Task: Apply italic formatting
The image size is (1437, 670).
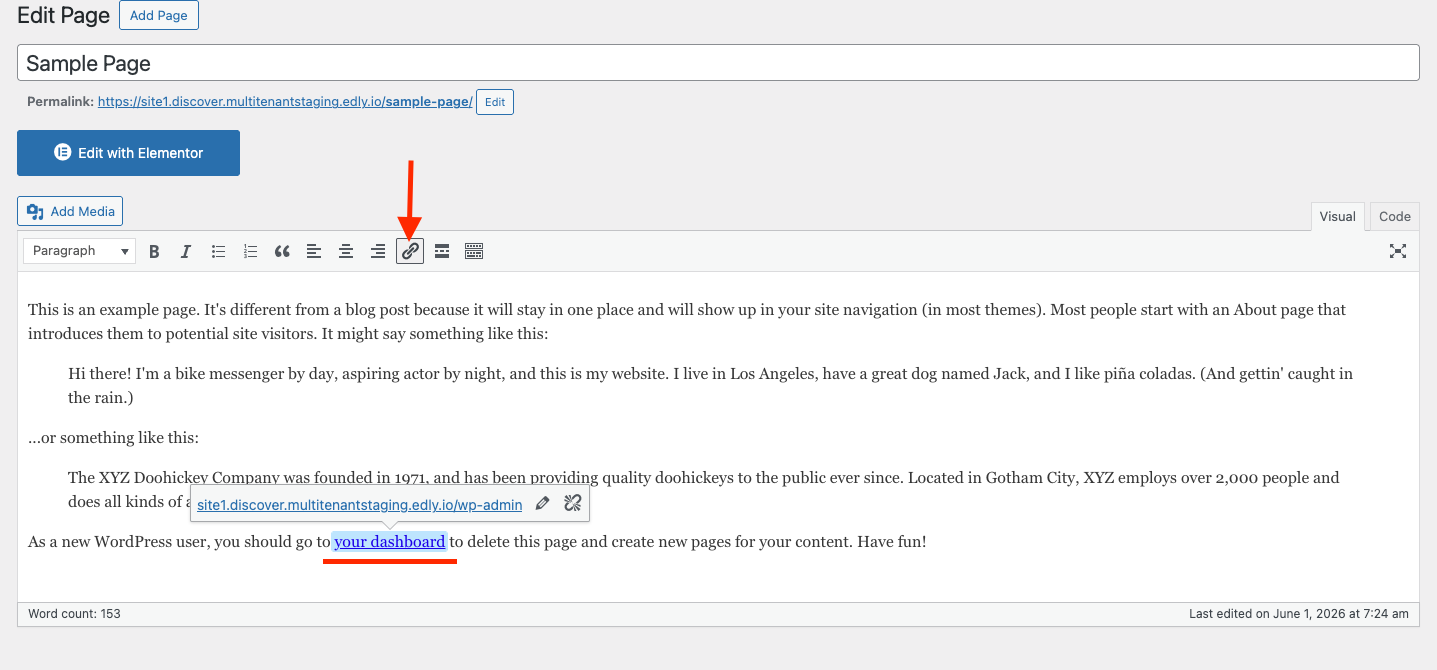Action: click(186, 251)
